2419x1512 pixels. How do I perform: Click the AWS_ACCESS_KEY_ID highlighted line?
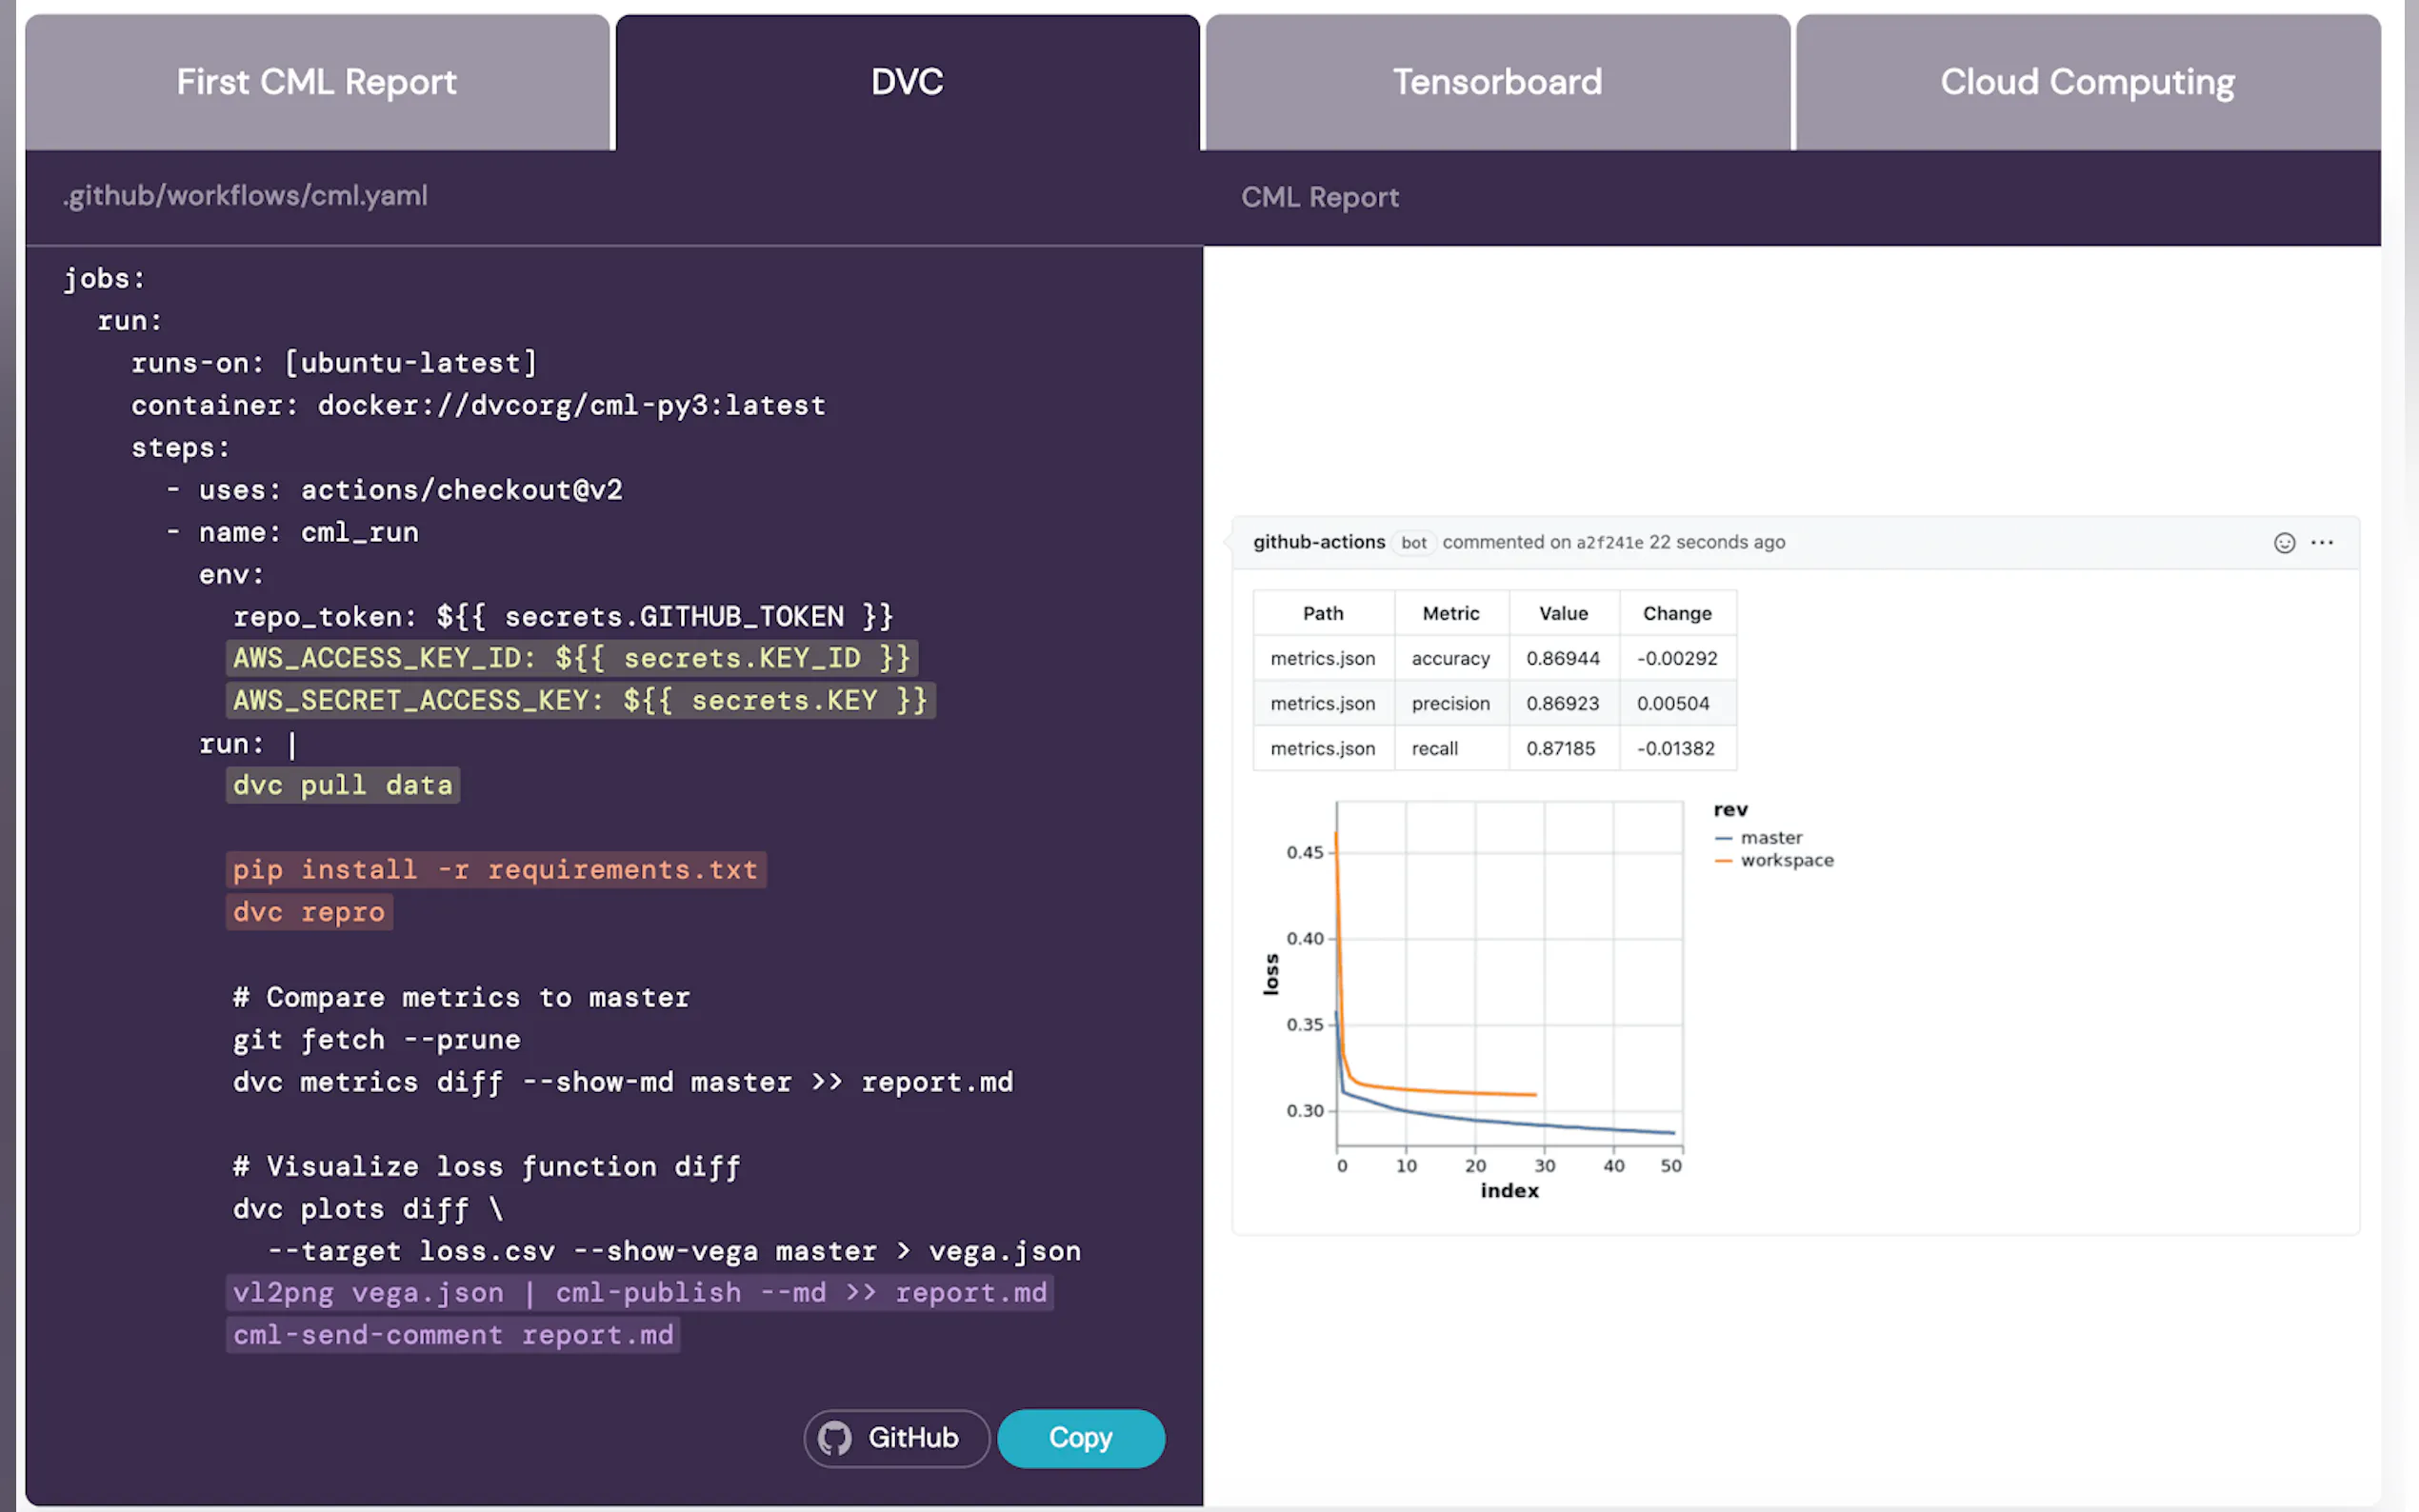[572, 658]
